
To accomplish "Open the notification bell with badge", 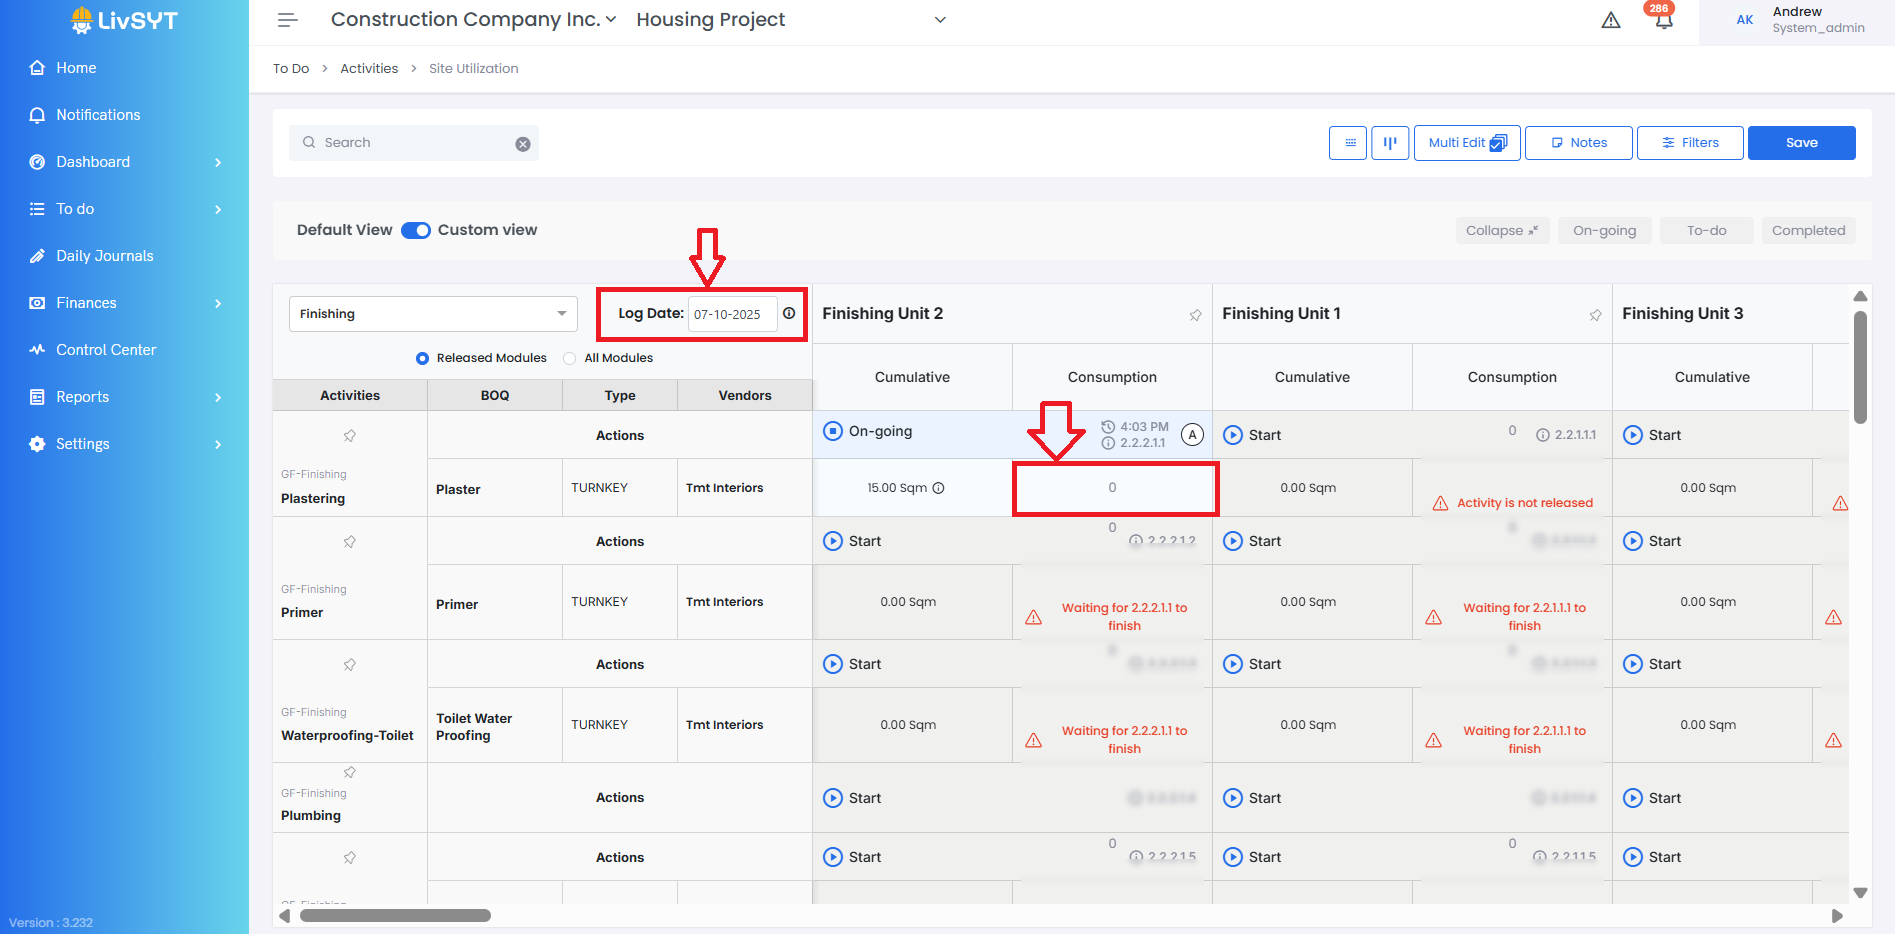I will coord(1663,20).
